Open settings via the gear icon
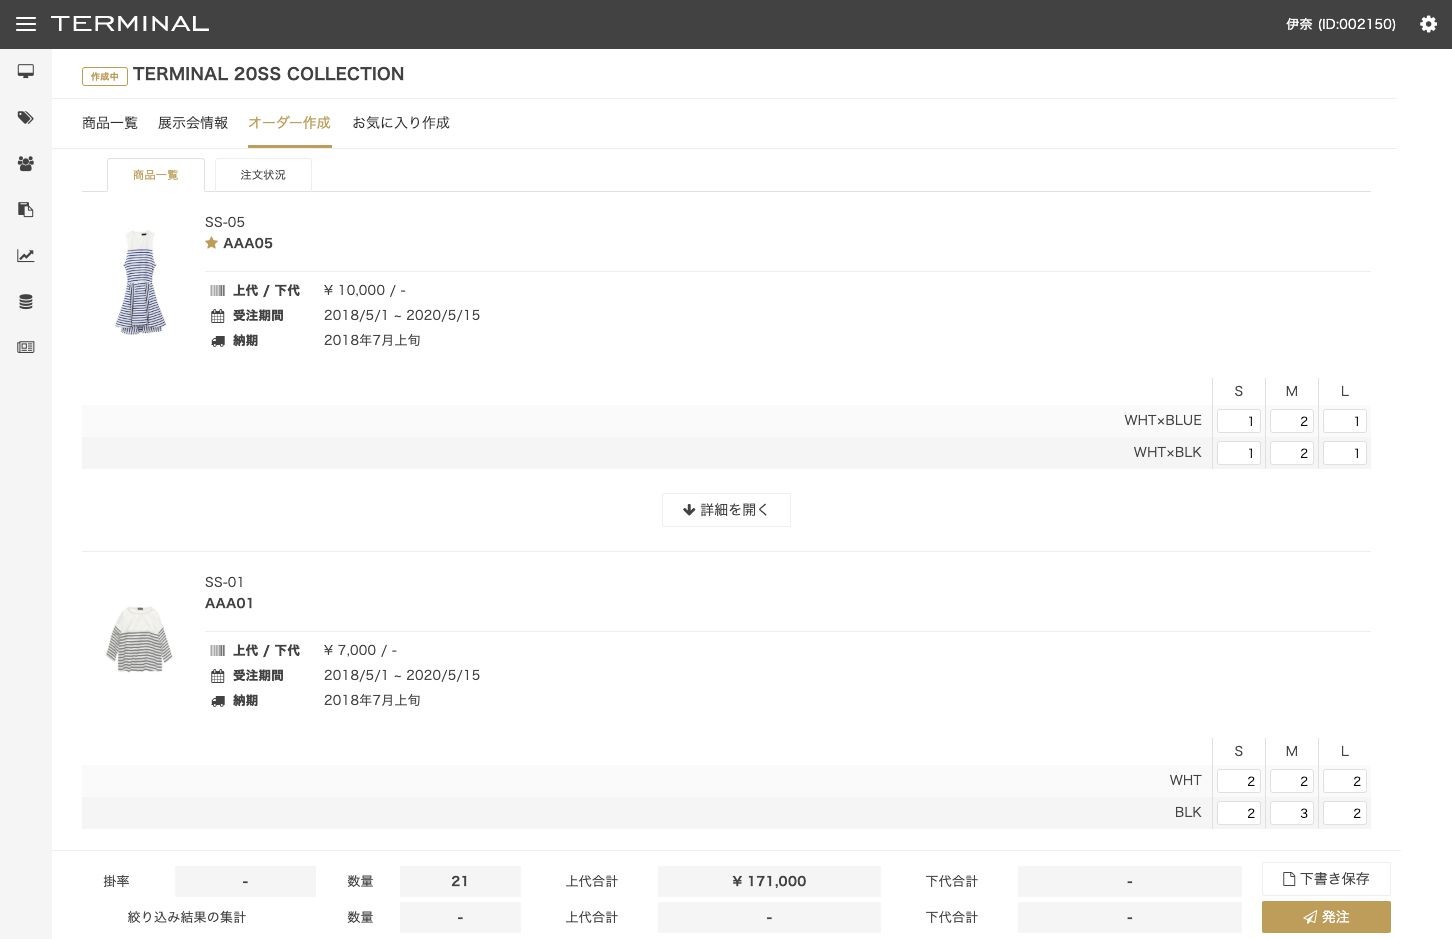Image resolution: width=1452 pixels, height=939 pixels. tap(1428, 24)
